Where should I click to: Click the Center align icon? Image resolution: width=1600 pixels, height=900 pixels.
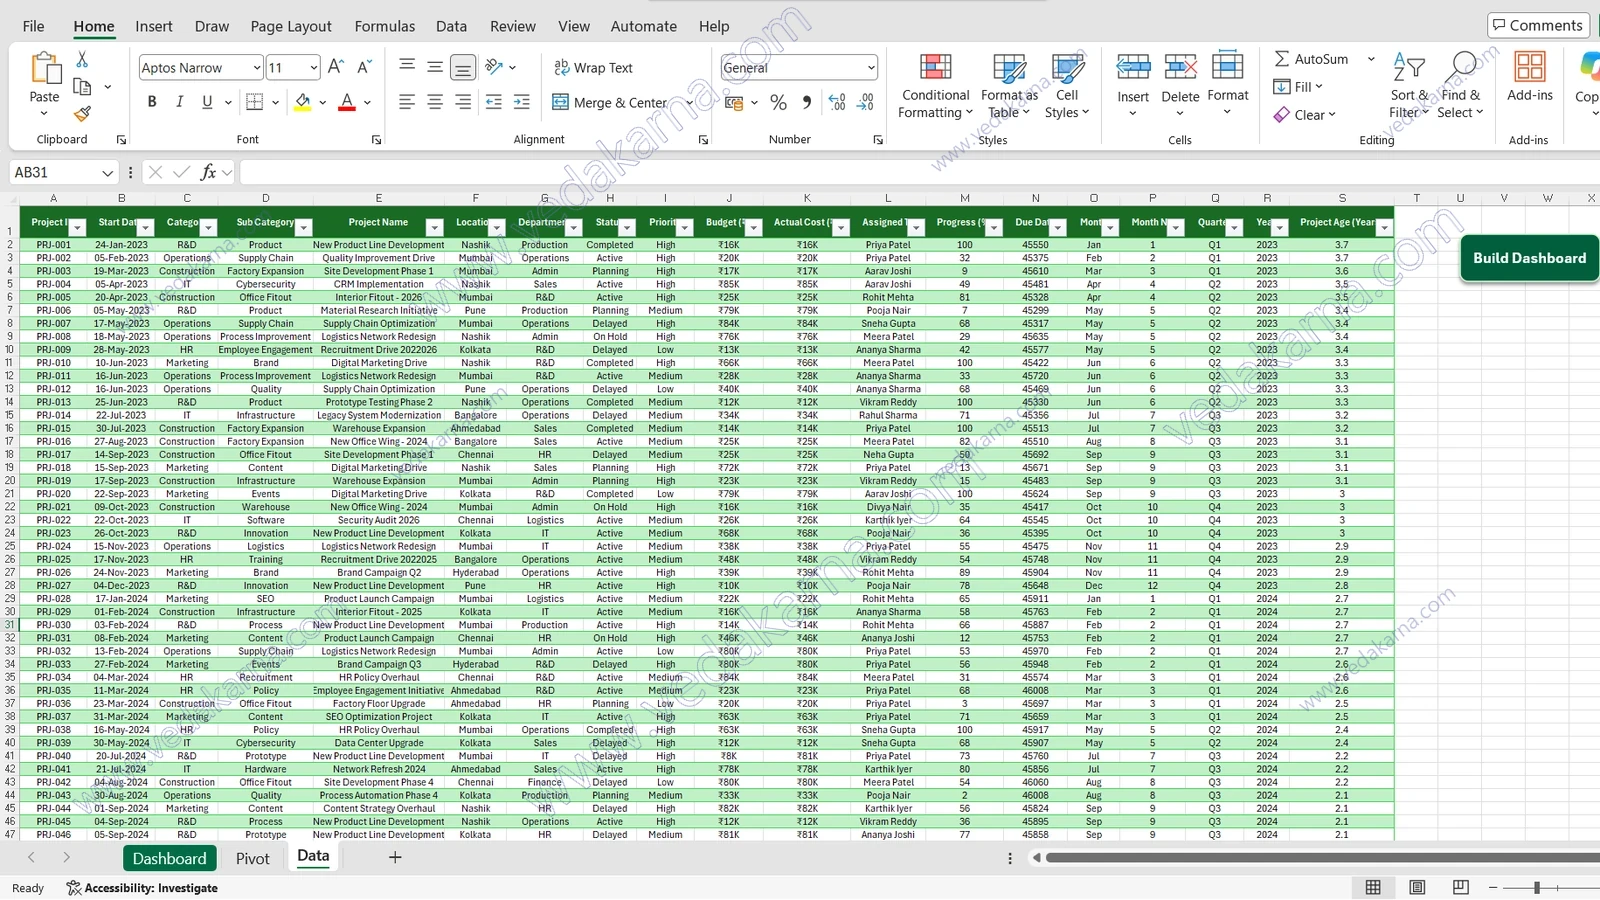435,101
